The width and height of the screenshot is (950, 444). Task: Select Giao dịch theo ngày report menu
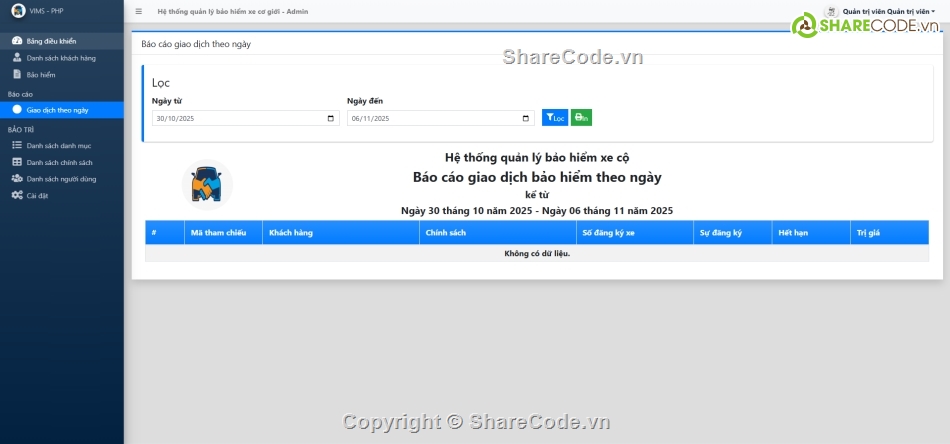(x=62, y=110)
